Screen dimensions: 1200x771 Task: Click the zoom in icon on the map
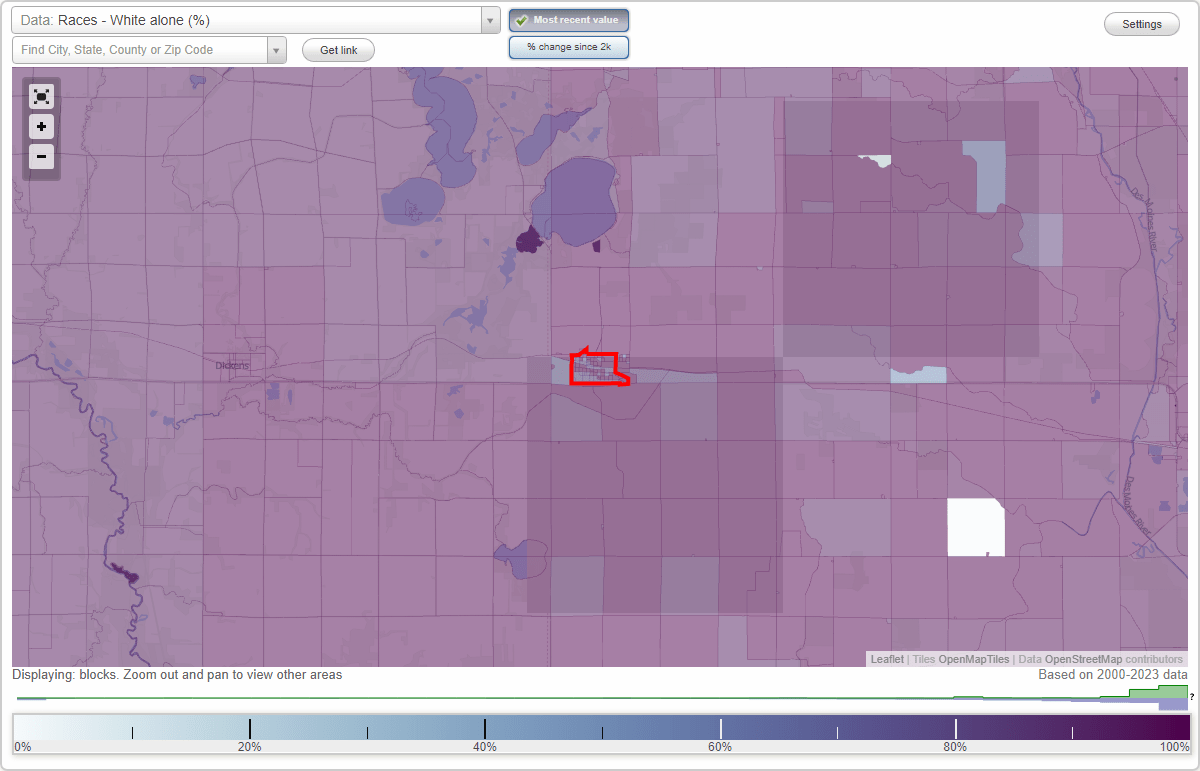pyautogui.click(x=41, y=126)
